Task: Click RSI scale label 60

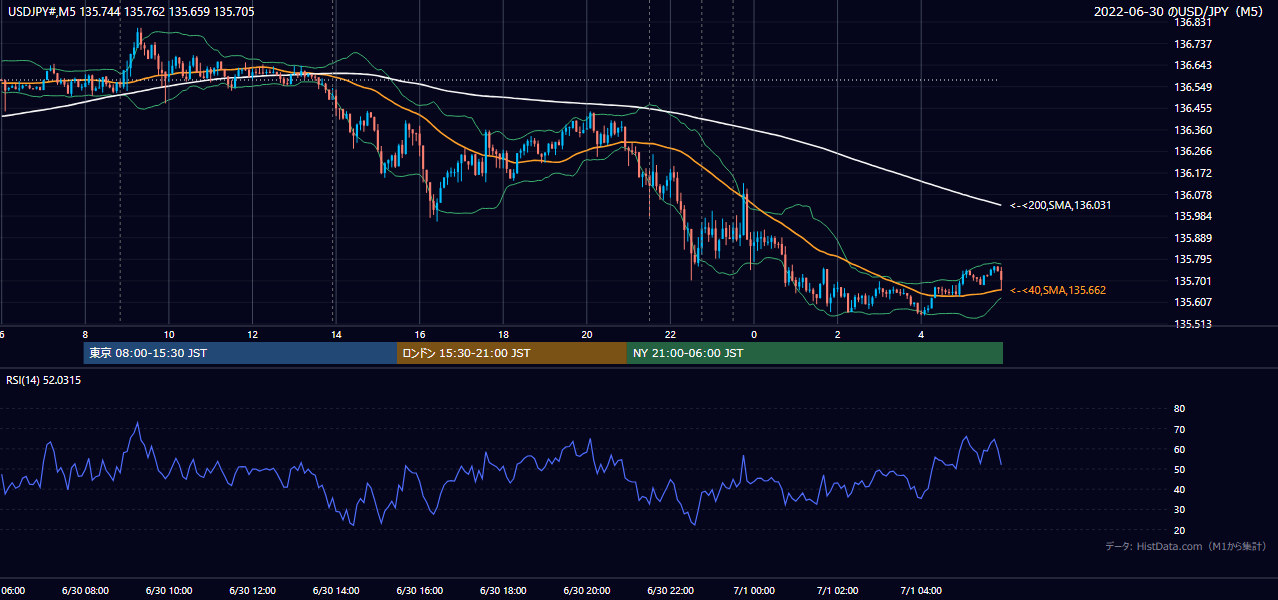Action: click(1179, 449)
